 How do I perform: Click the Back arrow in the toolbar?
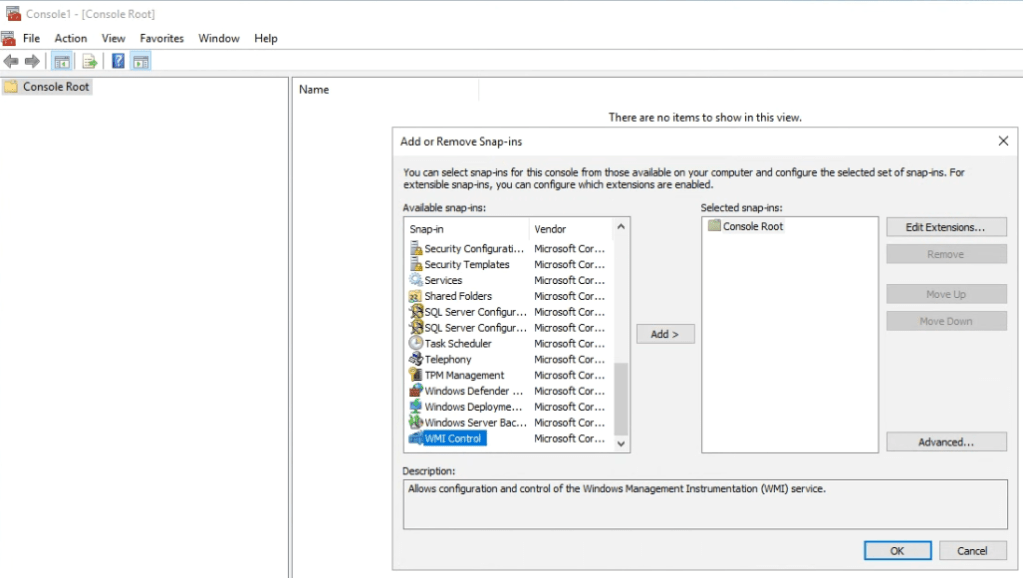click(x=11, y=62)
